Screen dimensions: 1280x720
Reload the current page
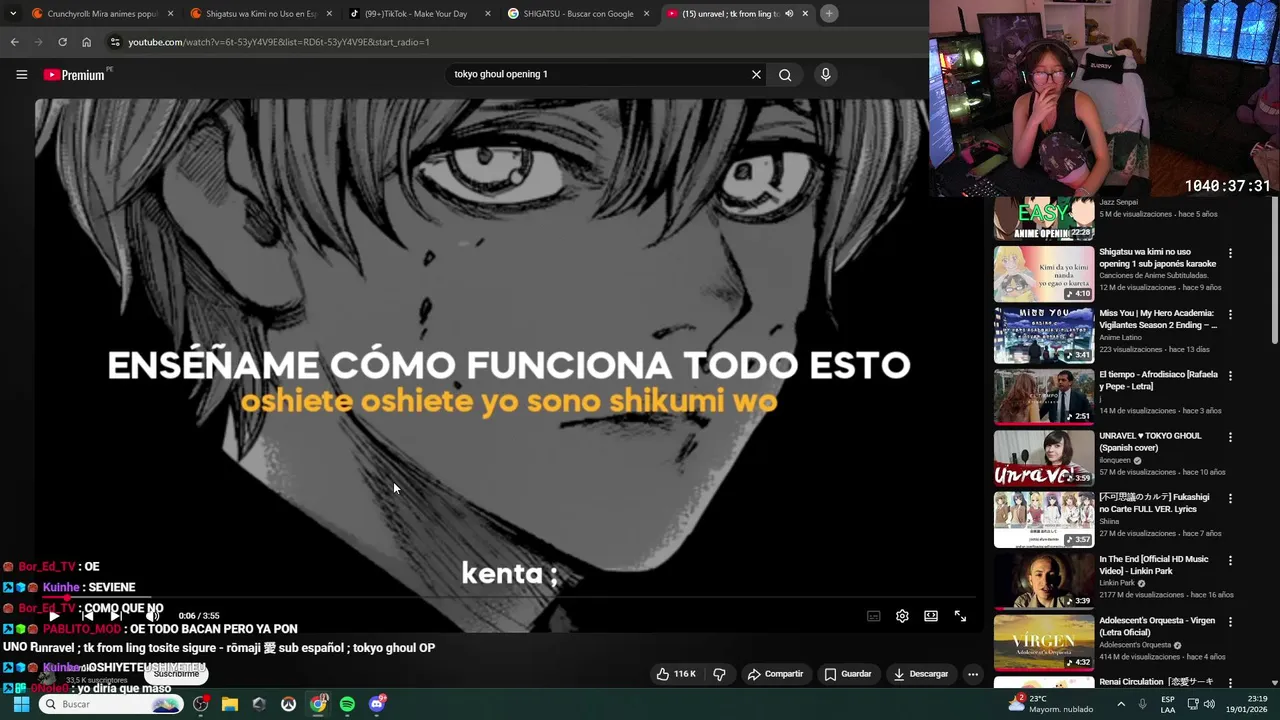click(x=62, y=42)
